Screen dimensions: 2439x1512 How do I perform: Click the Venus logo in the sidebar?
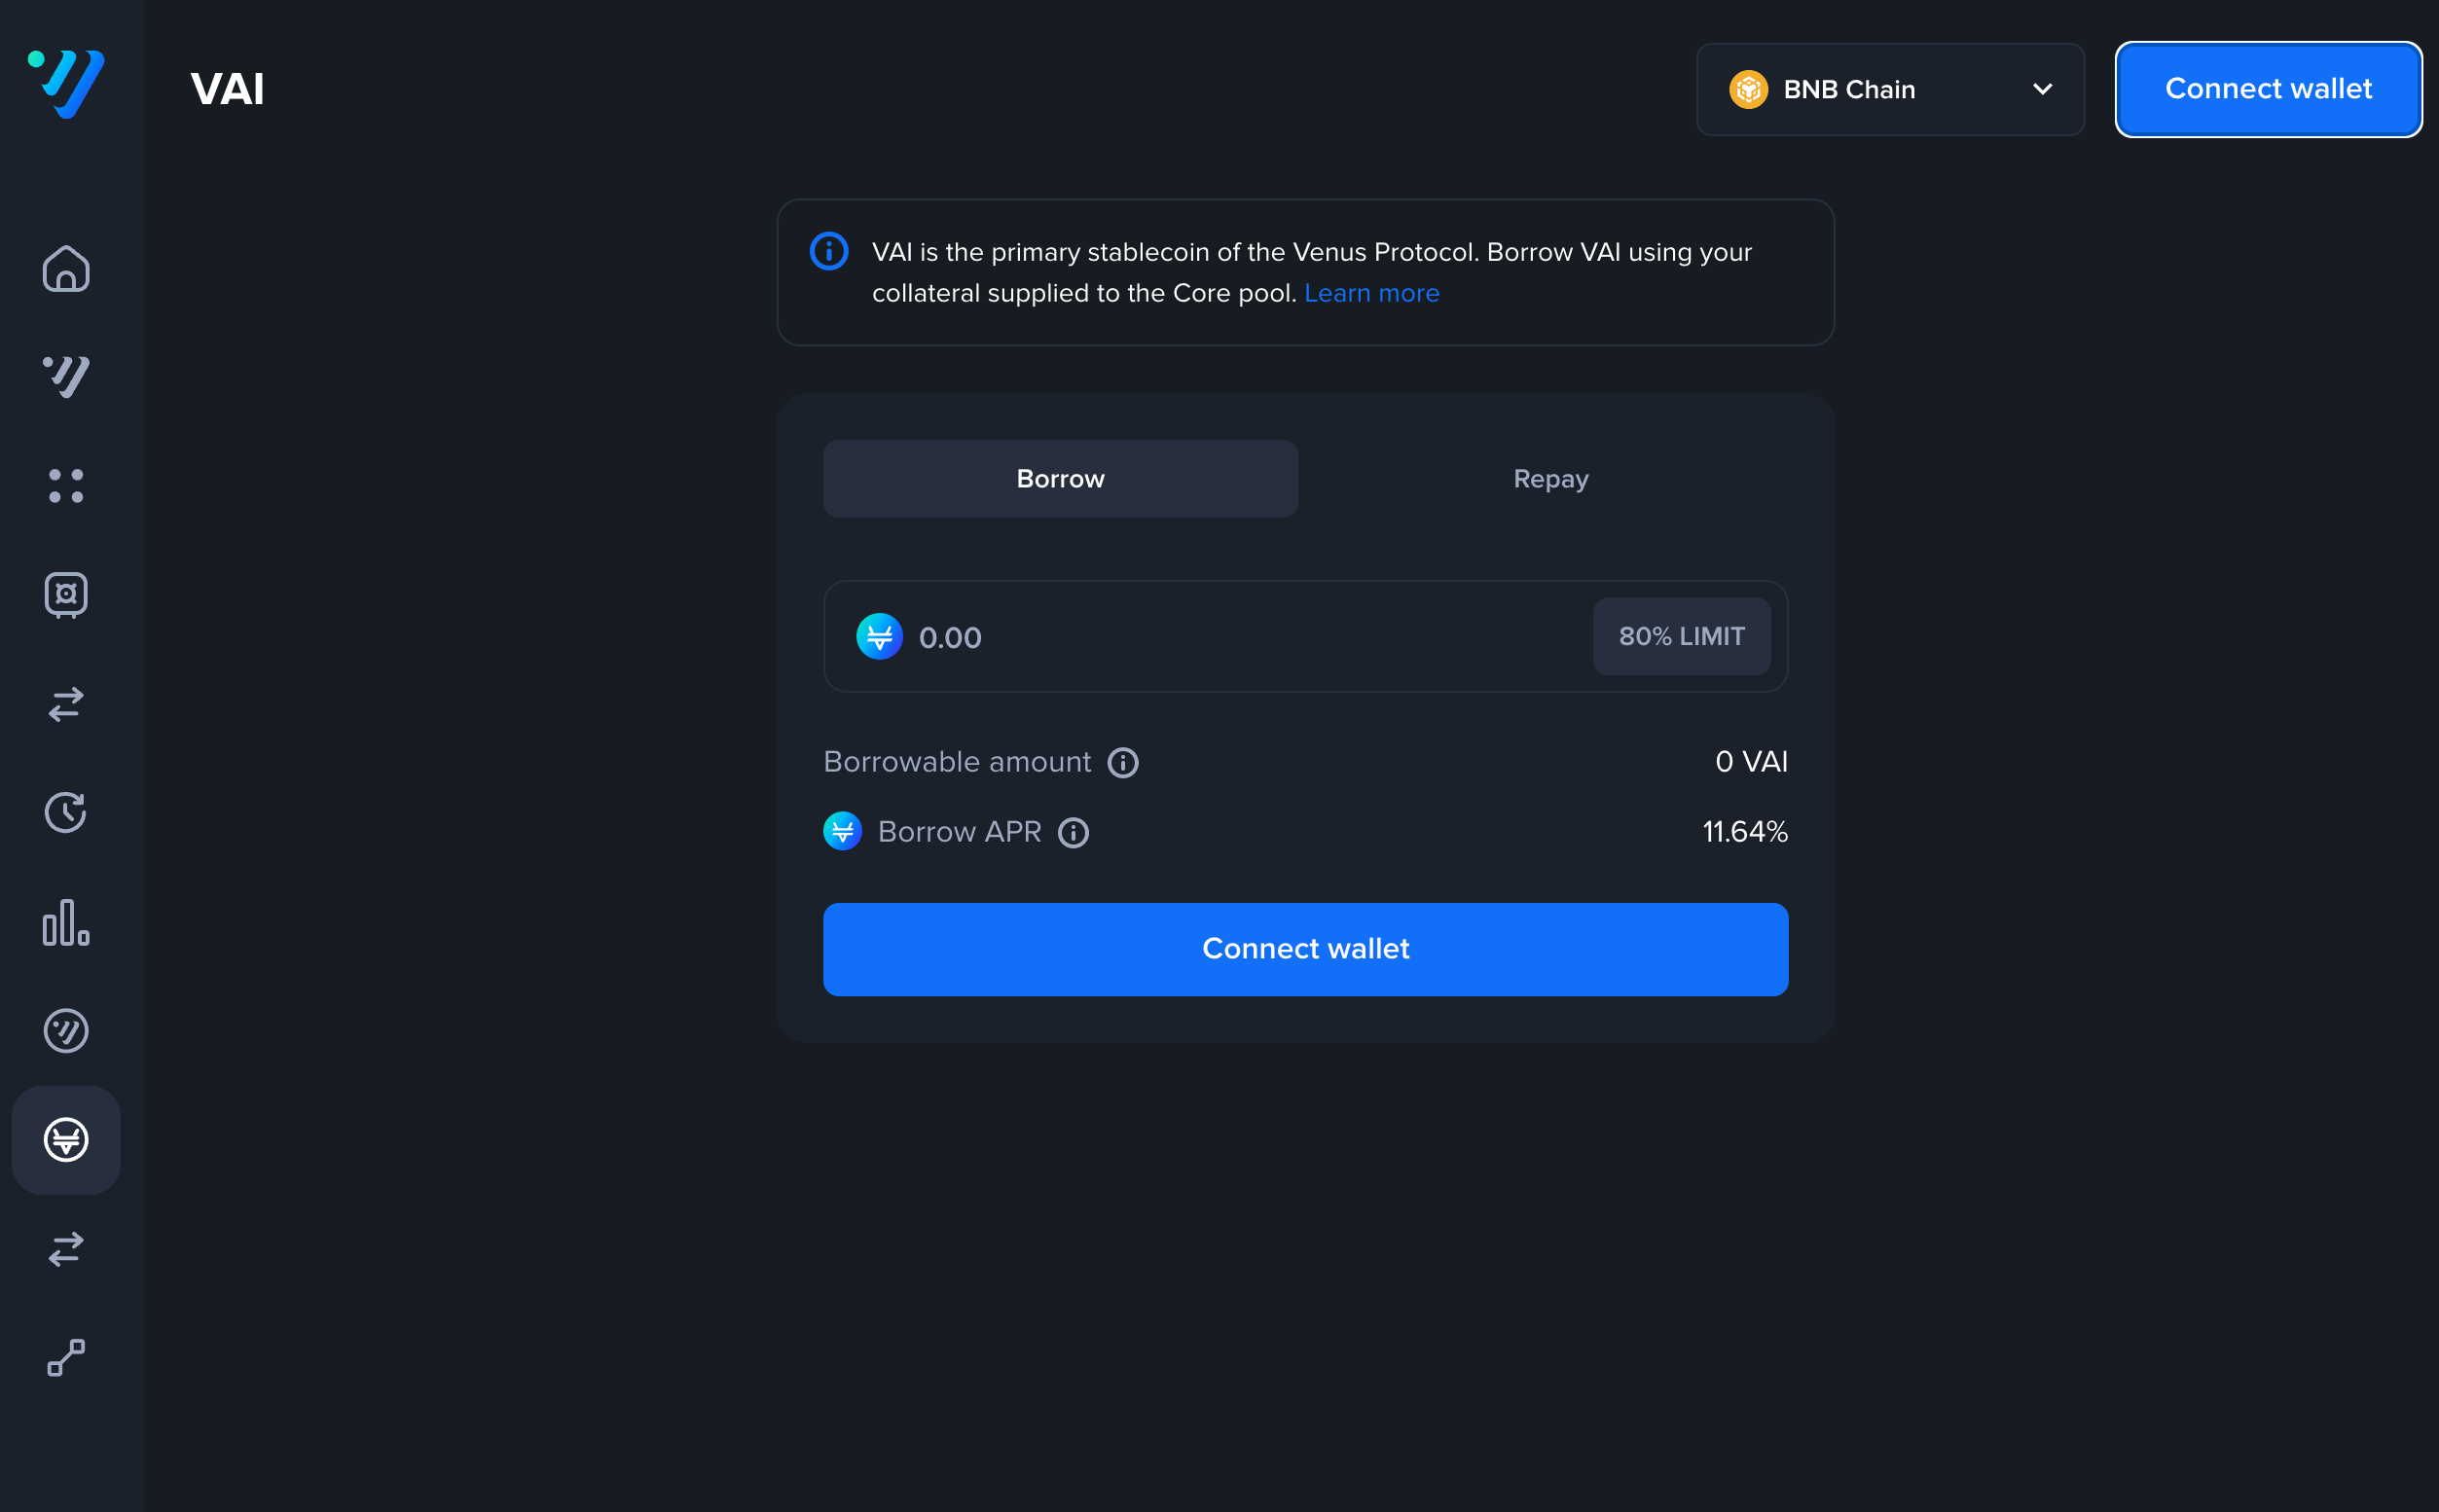tap(66, 84)
